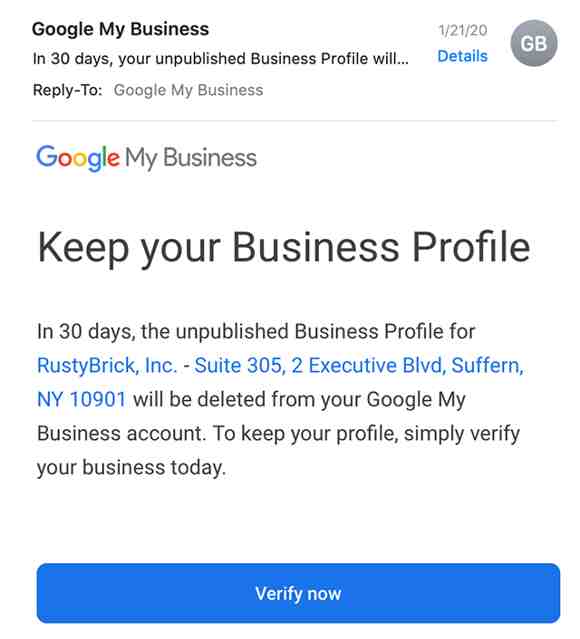Image resolution: width=580 pixels, height=639 pixels.
Task: Click the gray My Business logo text
Action: [x=191, y=158]
